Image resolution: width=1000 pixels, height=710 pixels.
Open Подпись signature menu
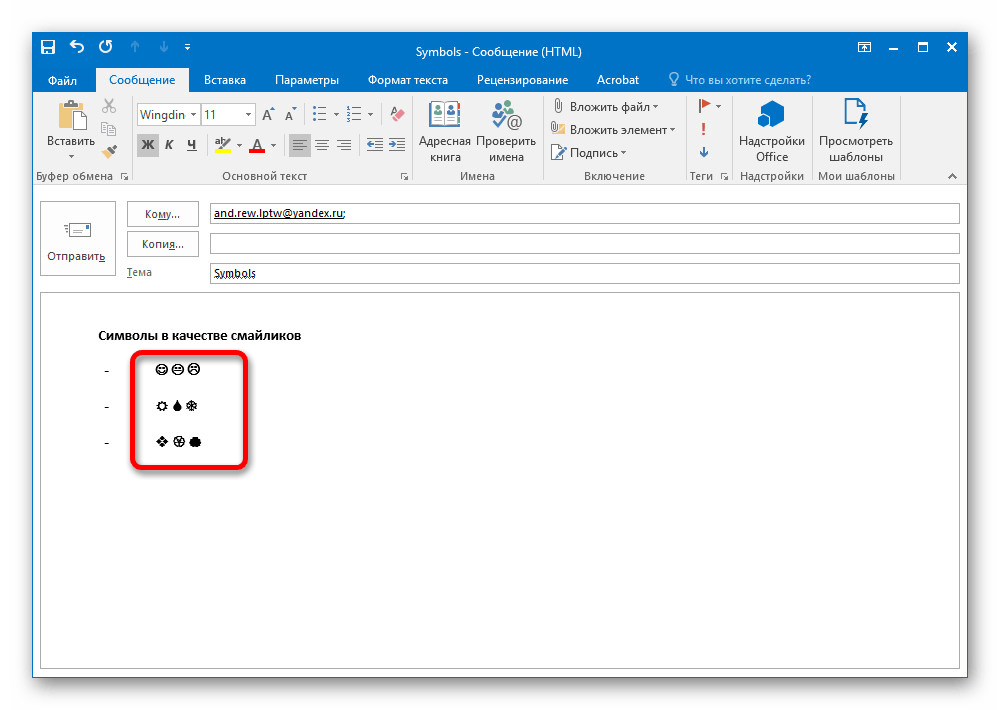[589, 153]
